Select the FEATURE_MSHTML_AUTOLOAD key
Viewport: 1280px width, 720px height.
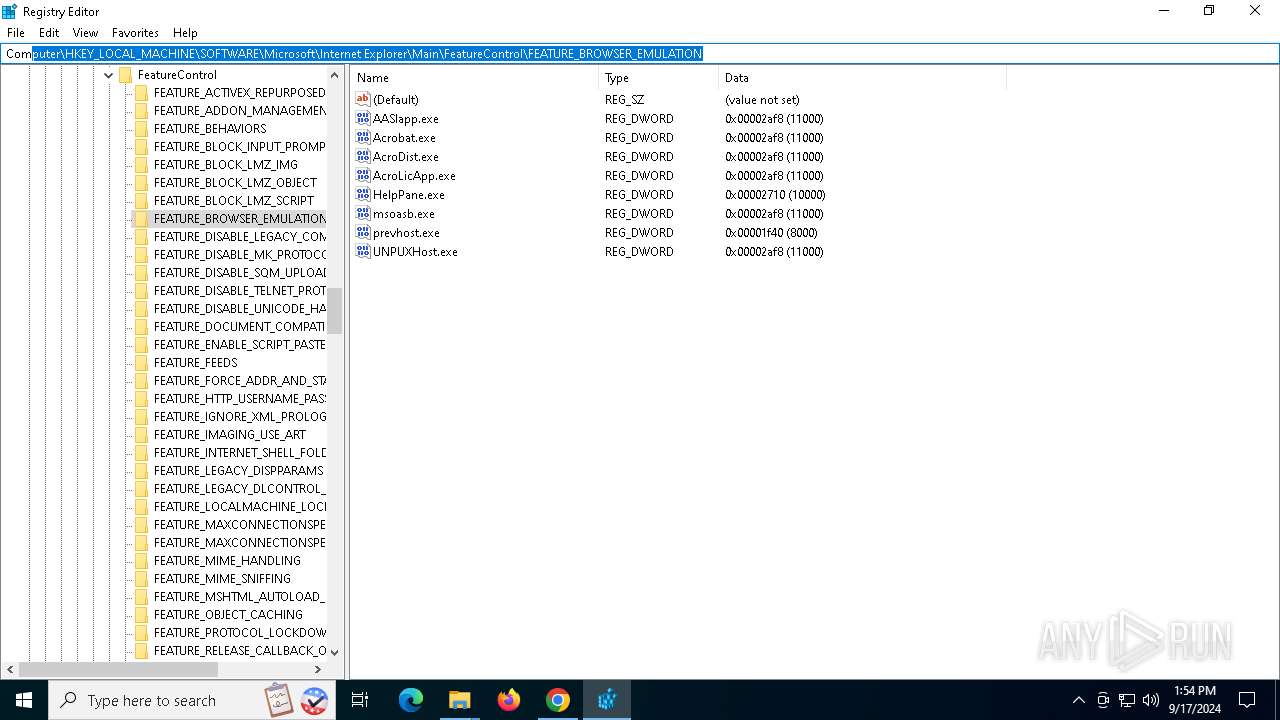(x=240, y=597)
